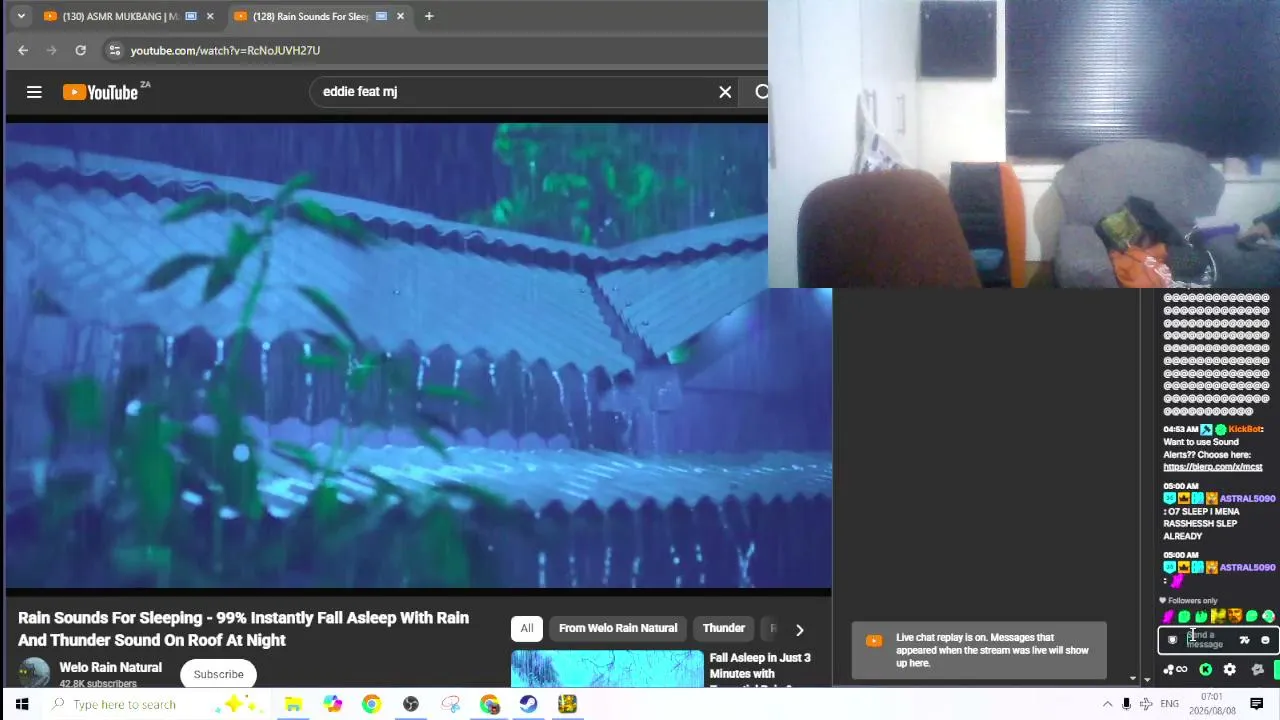Open the 7TV emote button in chat input
Image resolution: width=1280 pixels, height=720 pixels.
point(1244,640)
